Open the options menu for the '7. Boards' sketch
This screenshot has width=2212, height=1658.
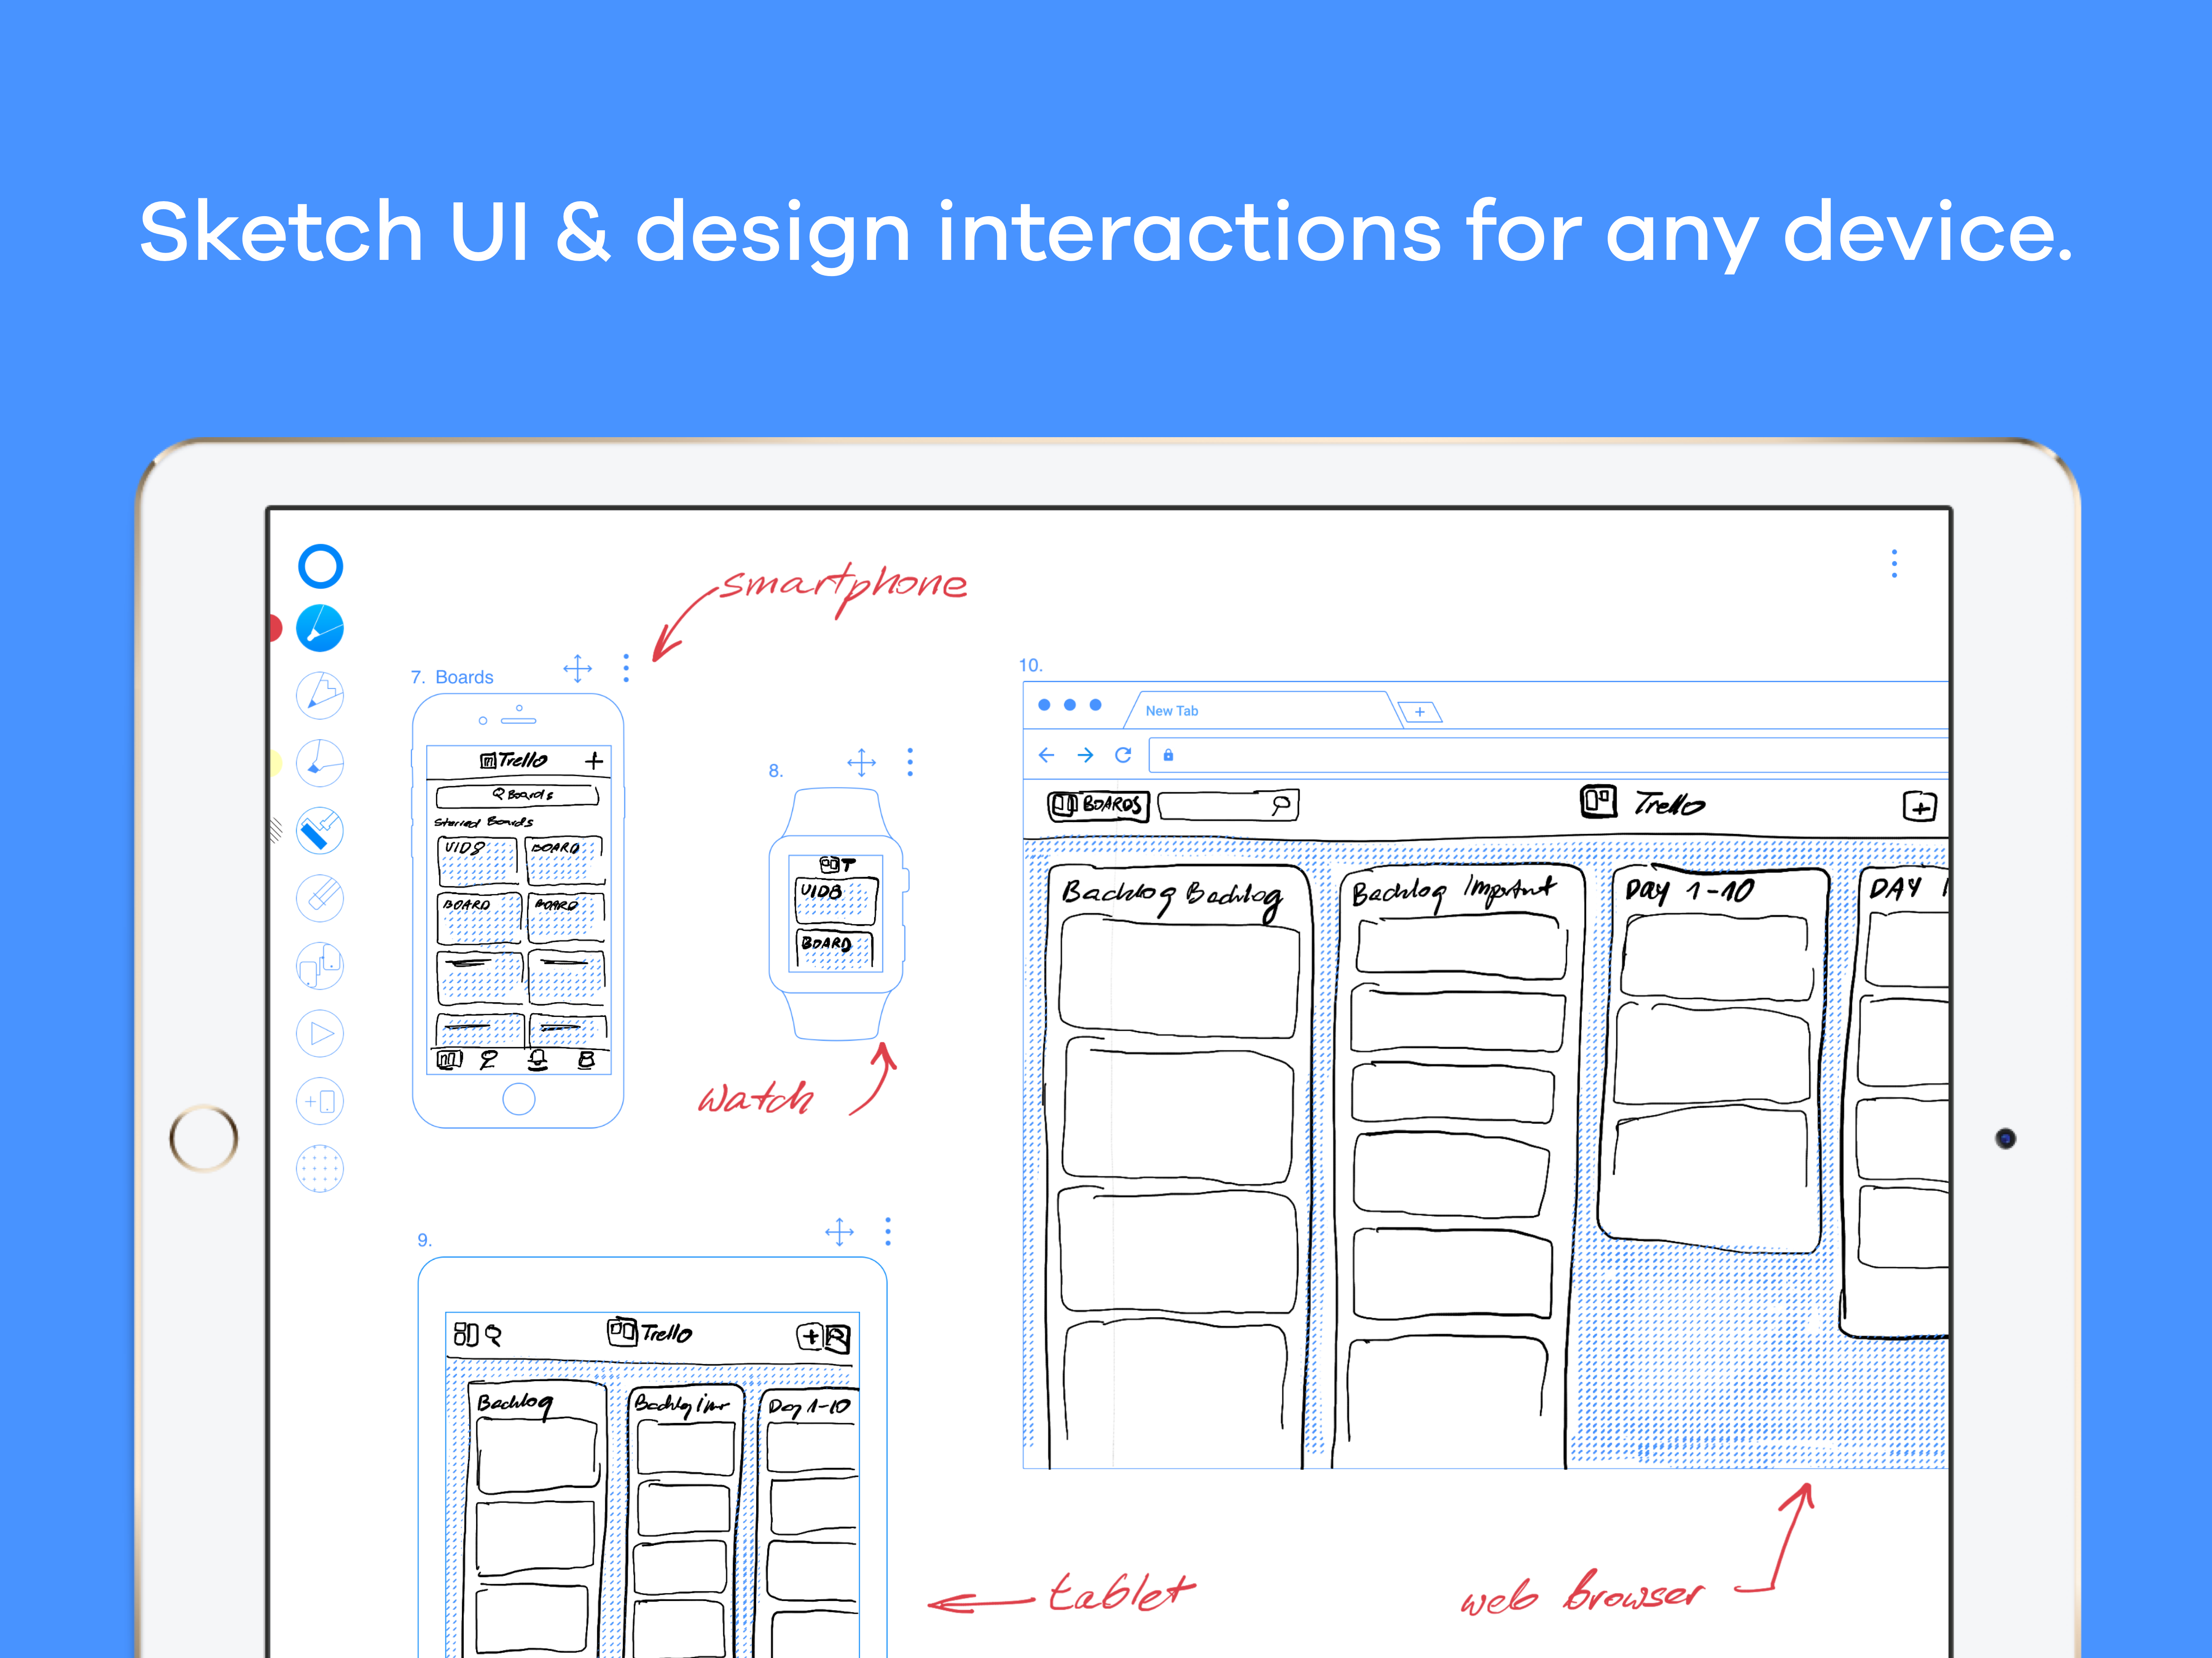pos(626,668)
